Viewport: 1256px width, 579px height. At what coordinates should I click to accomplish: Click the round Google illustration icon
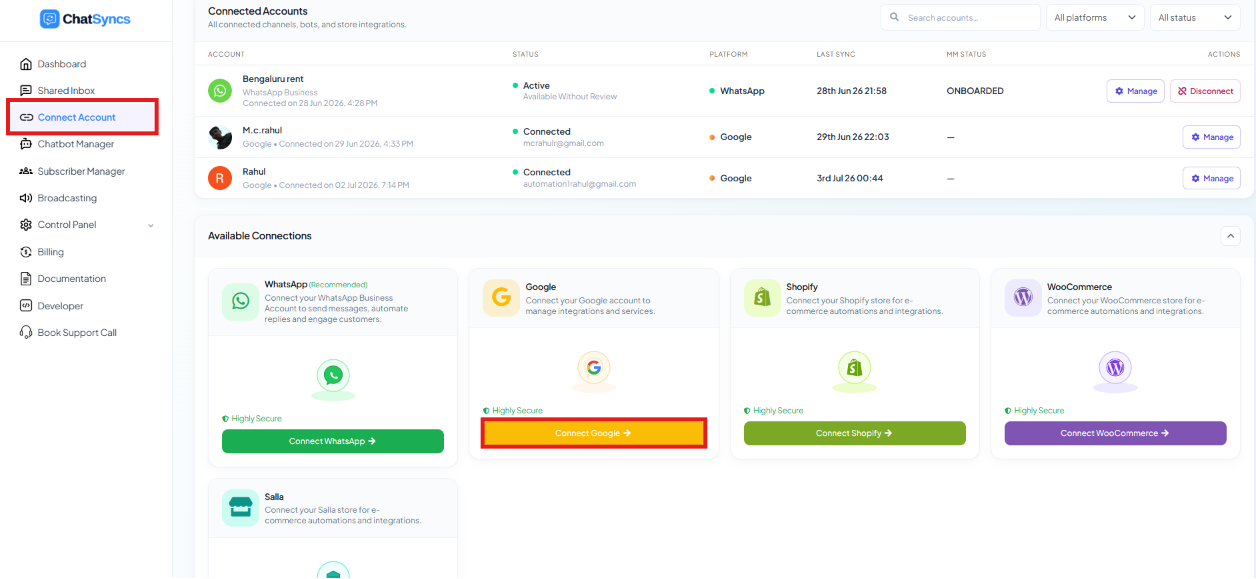[594, 368]
